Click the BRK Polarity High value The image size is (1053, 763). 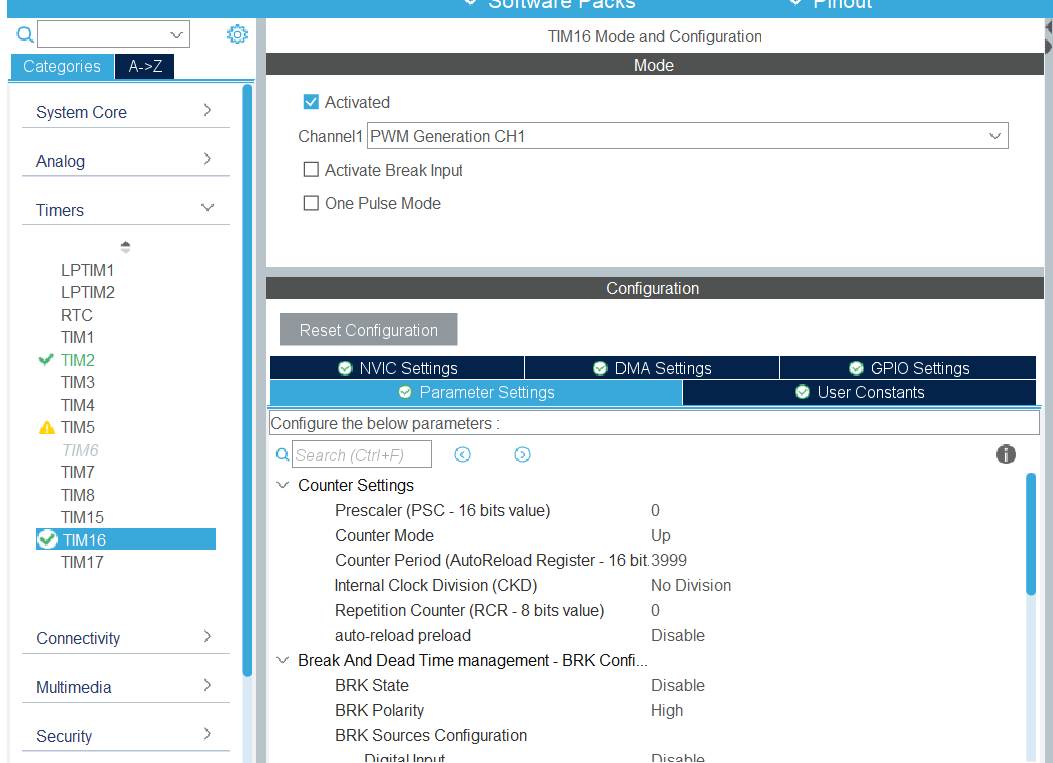click(x=666, y=710)
